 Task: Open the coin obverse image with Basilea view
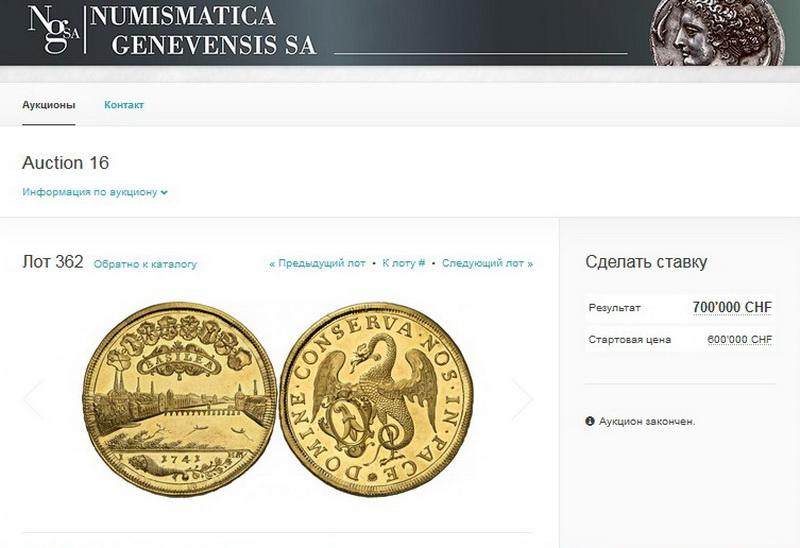pos(179,400)
